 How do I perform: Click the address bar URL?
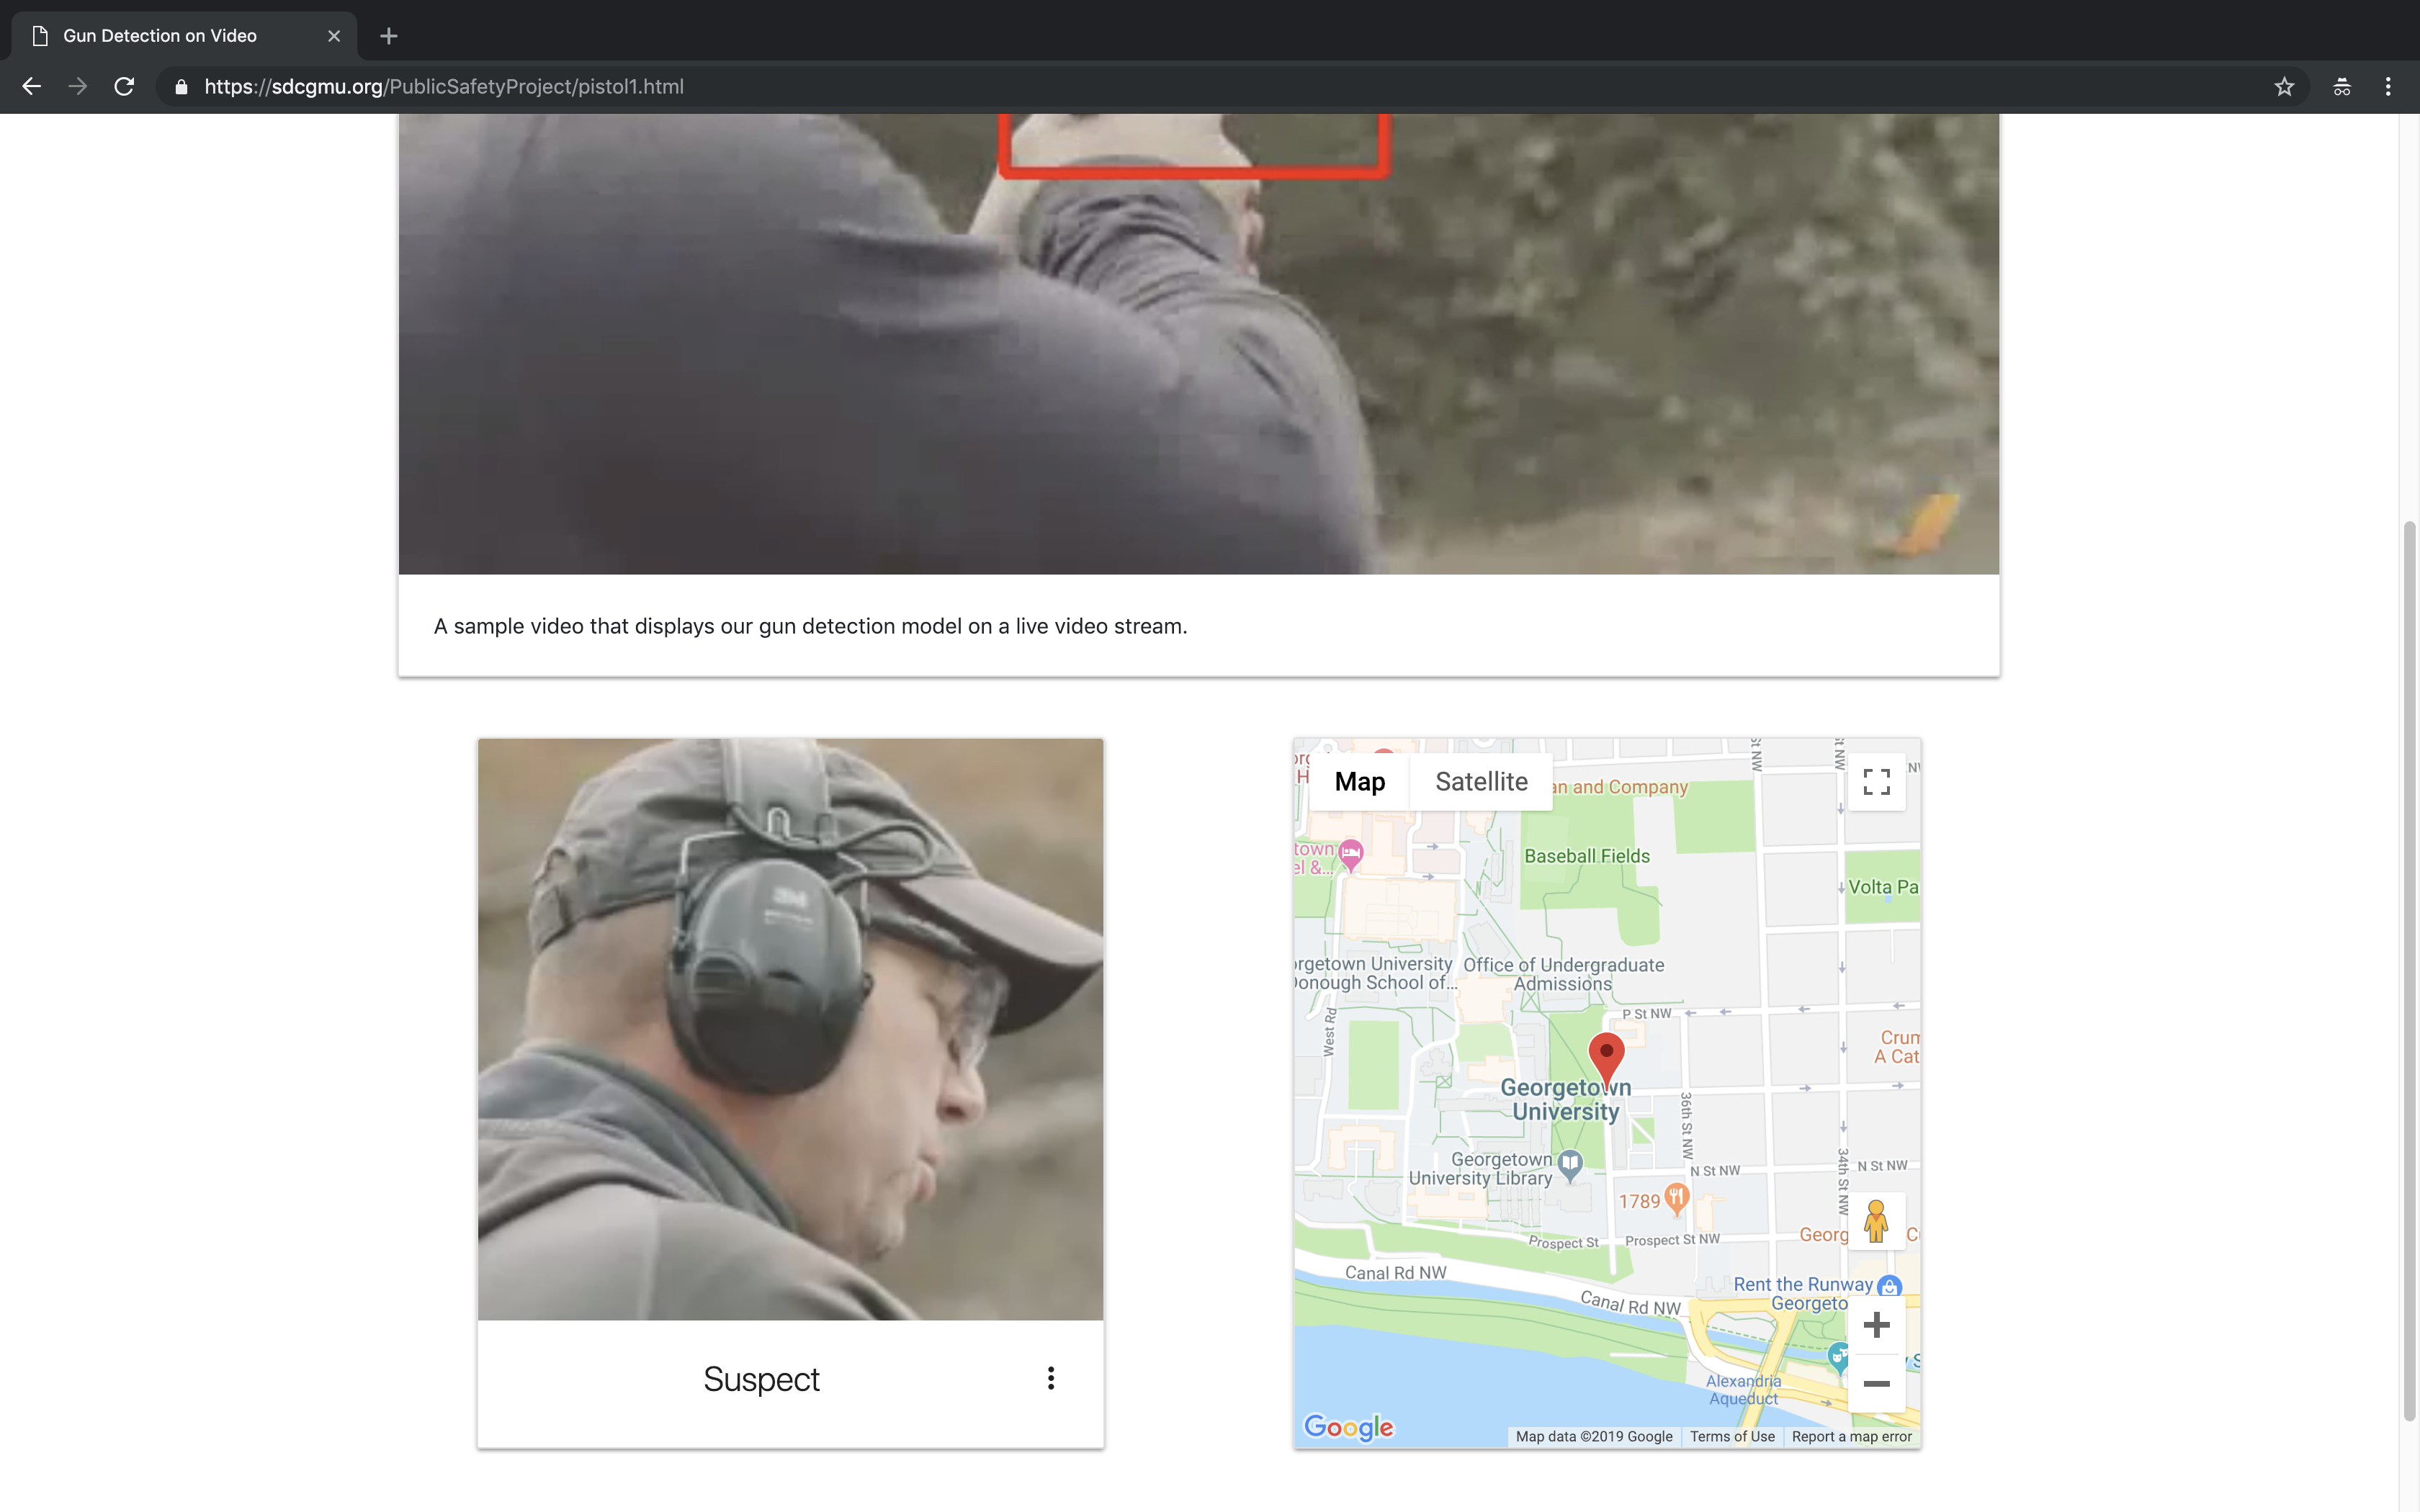444,87
